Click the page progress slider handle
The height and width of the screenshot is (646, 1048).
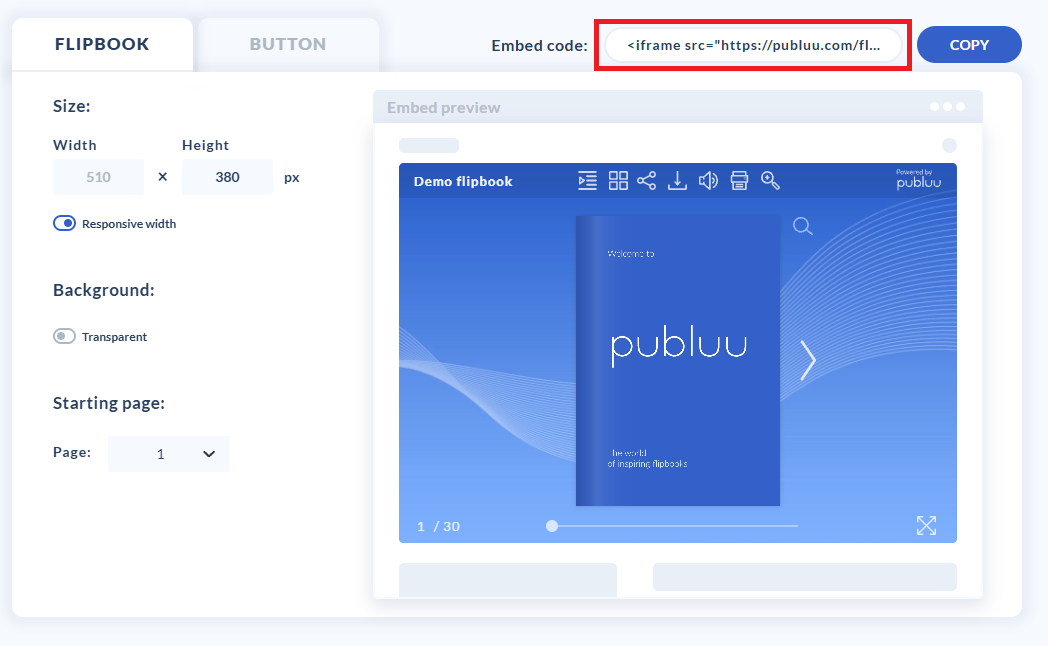[551, 526]
